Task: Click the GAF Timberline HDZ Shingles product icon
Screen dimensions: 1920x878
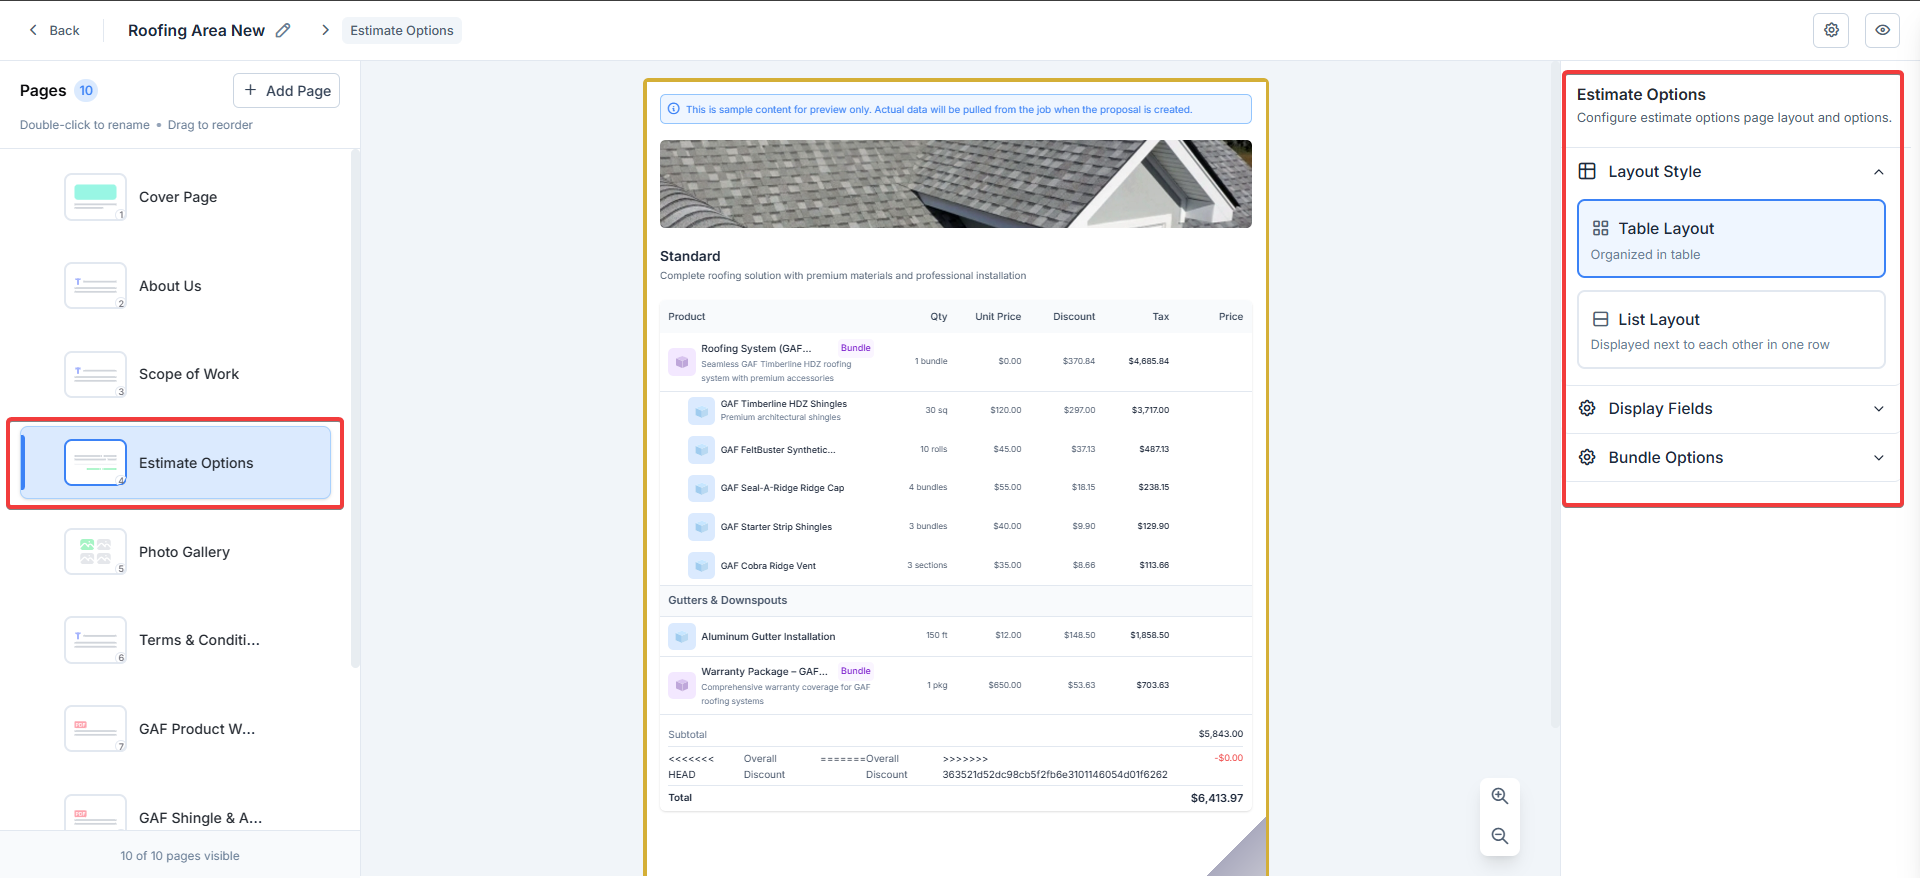Action: click(701, 411)
